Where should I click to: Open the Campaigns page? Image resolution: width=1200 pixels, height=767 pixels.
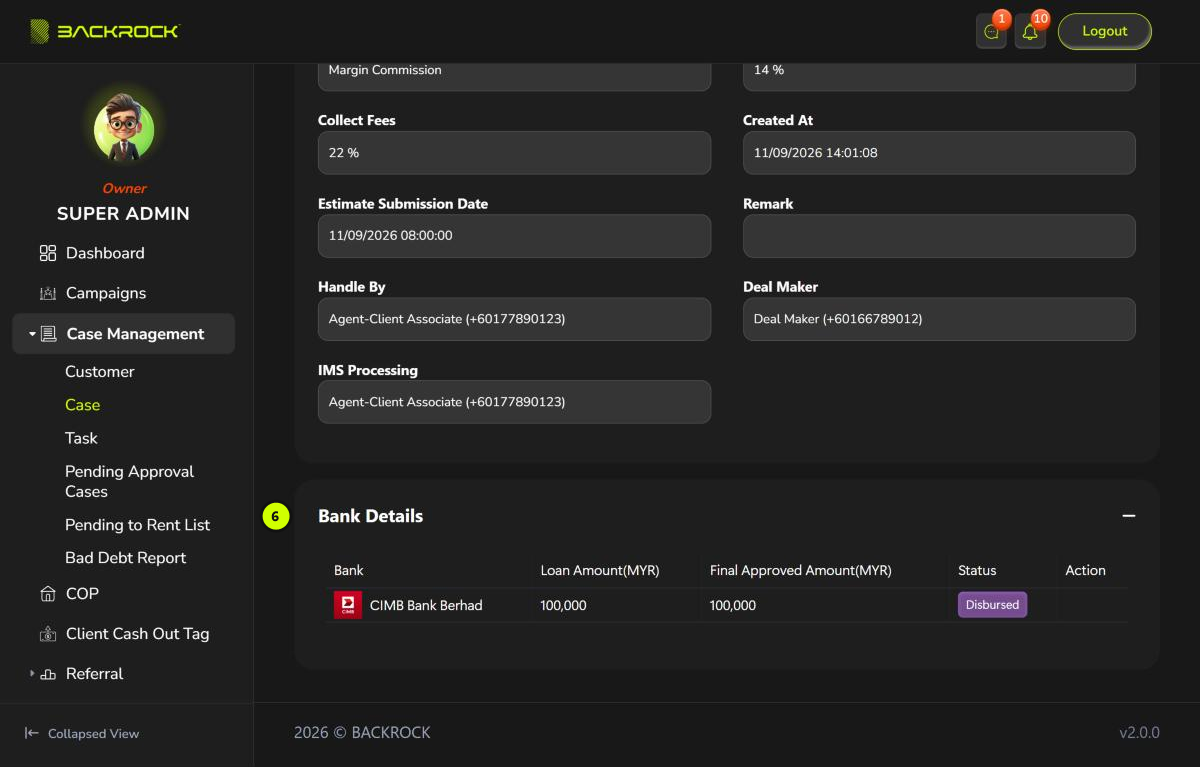[106, 293]
